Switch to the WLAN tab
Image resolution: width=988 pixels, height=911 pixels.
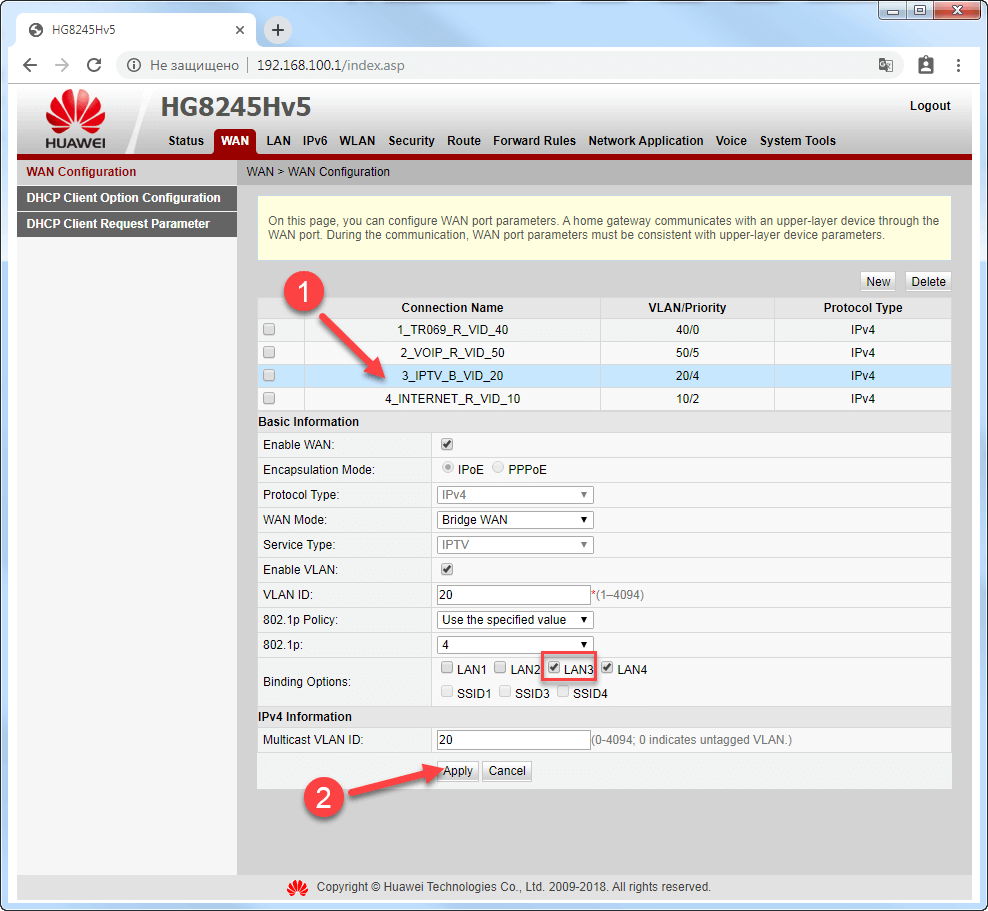tap(357, 141)
